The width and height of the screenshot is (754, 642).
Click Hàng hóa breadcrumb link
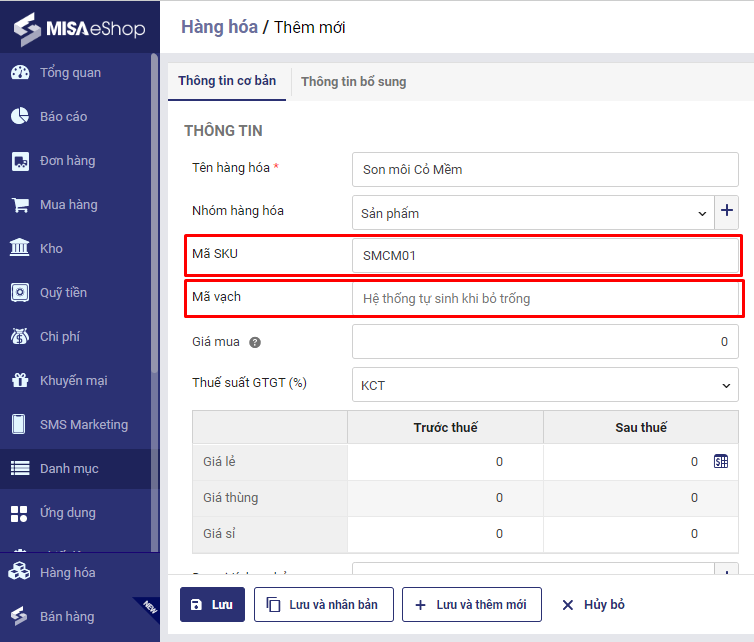coord(219,27)
